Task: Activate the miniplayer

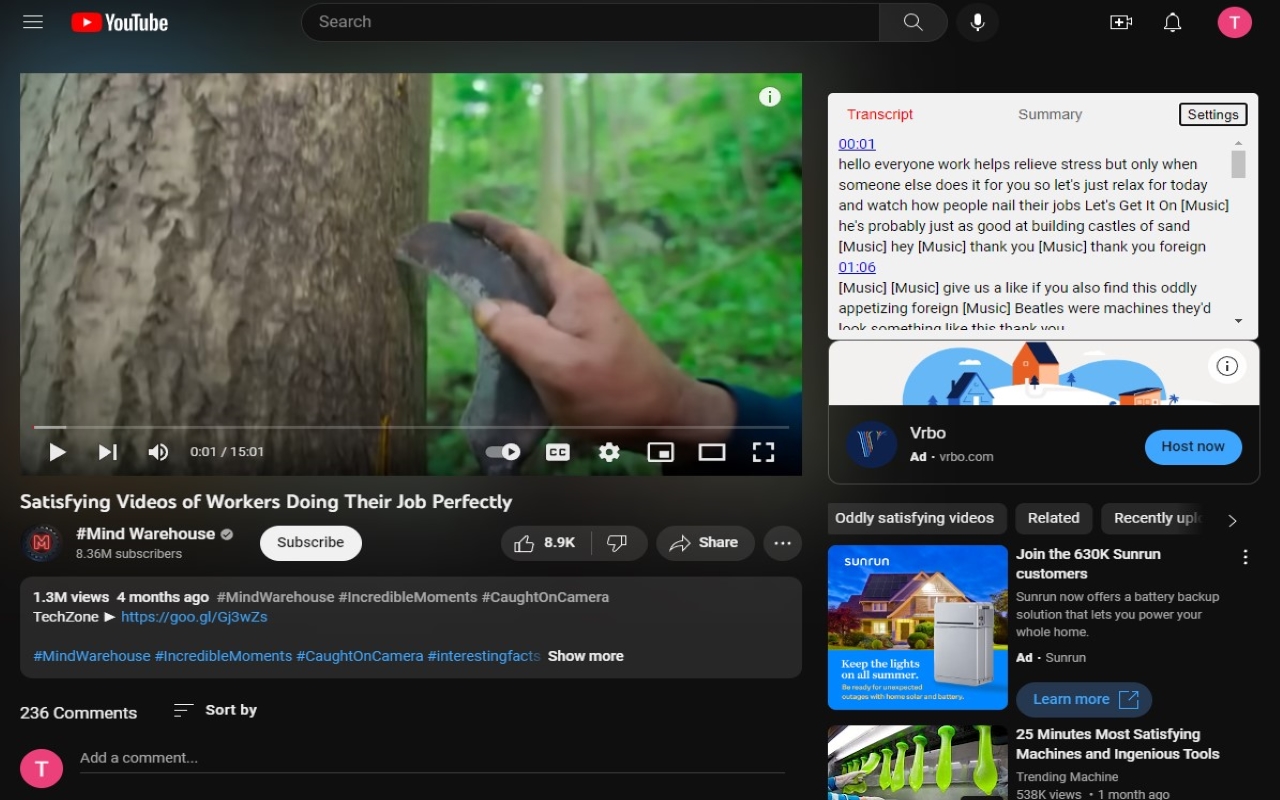Action: (661, 452)
